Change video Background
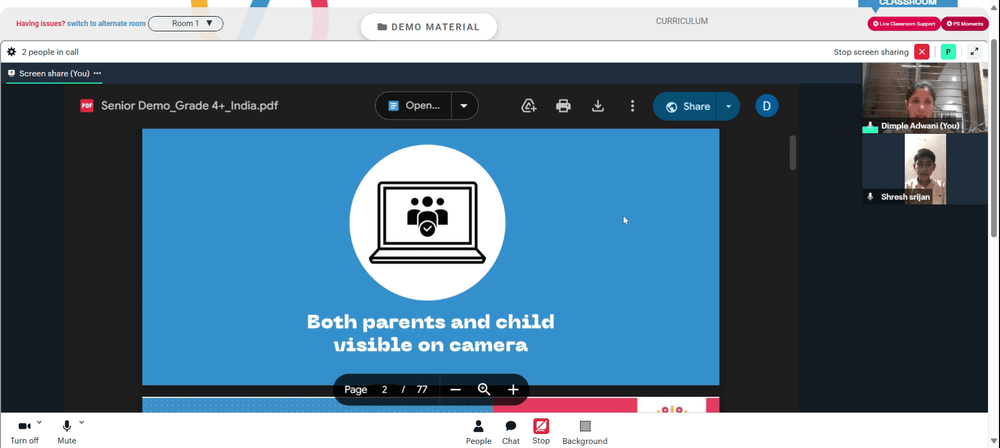 pos(585,432)
